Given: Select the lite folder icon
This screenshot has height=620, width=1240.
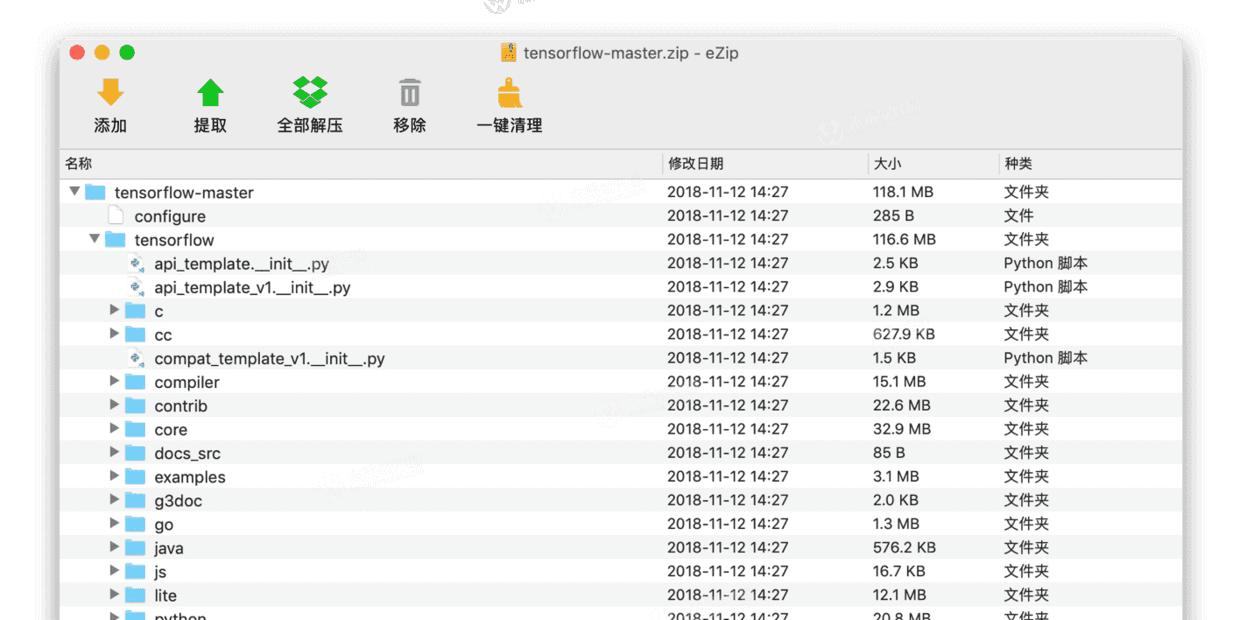Looking at the screenshot, I should point(135,595).
